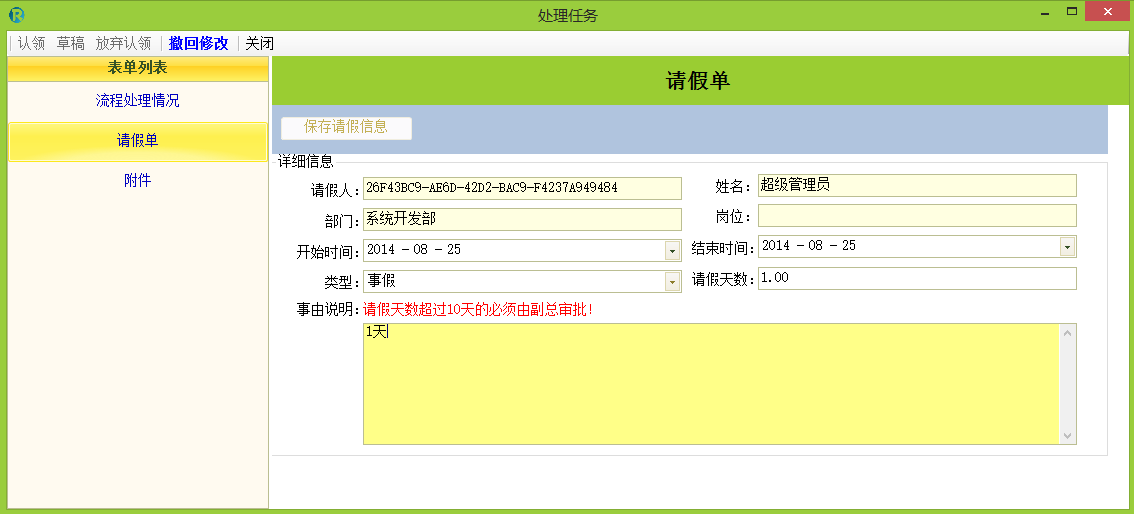The image size is (1134, 514).
Task: Click the 表单列表 panel header
Action: 137,69
